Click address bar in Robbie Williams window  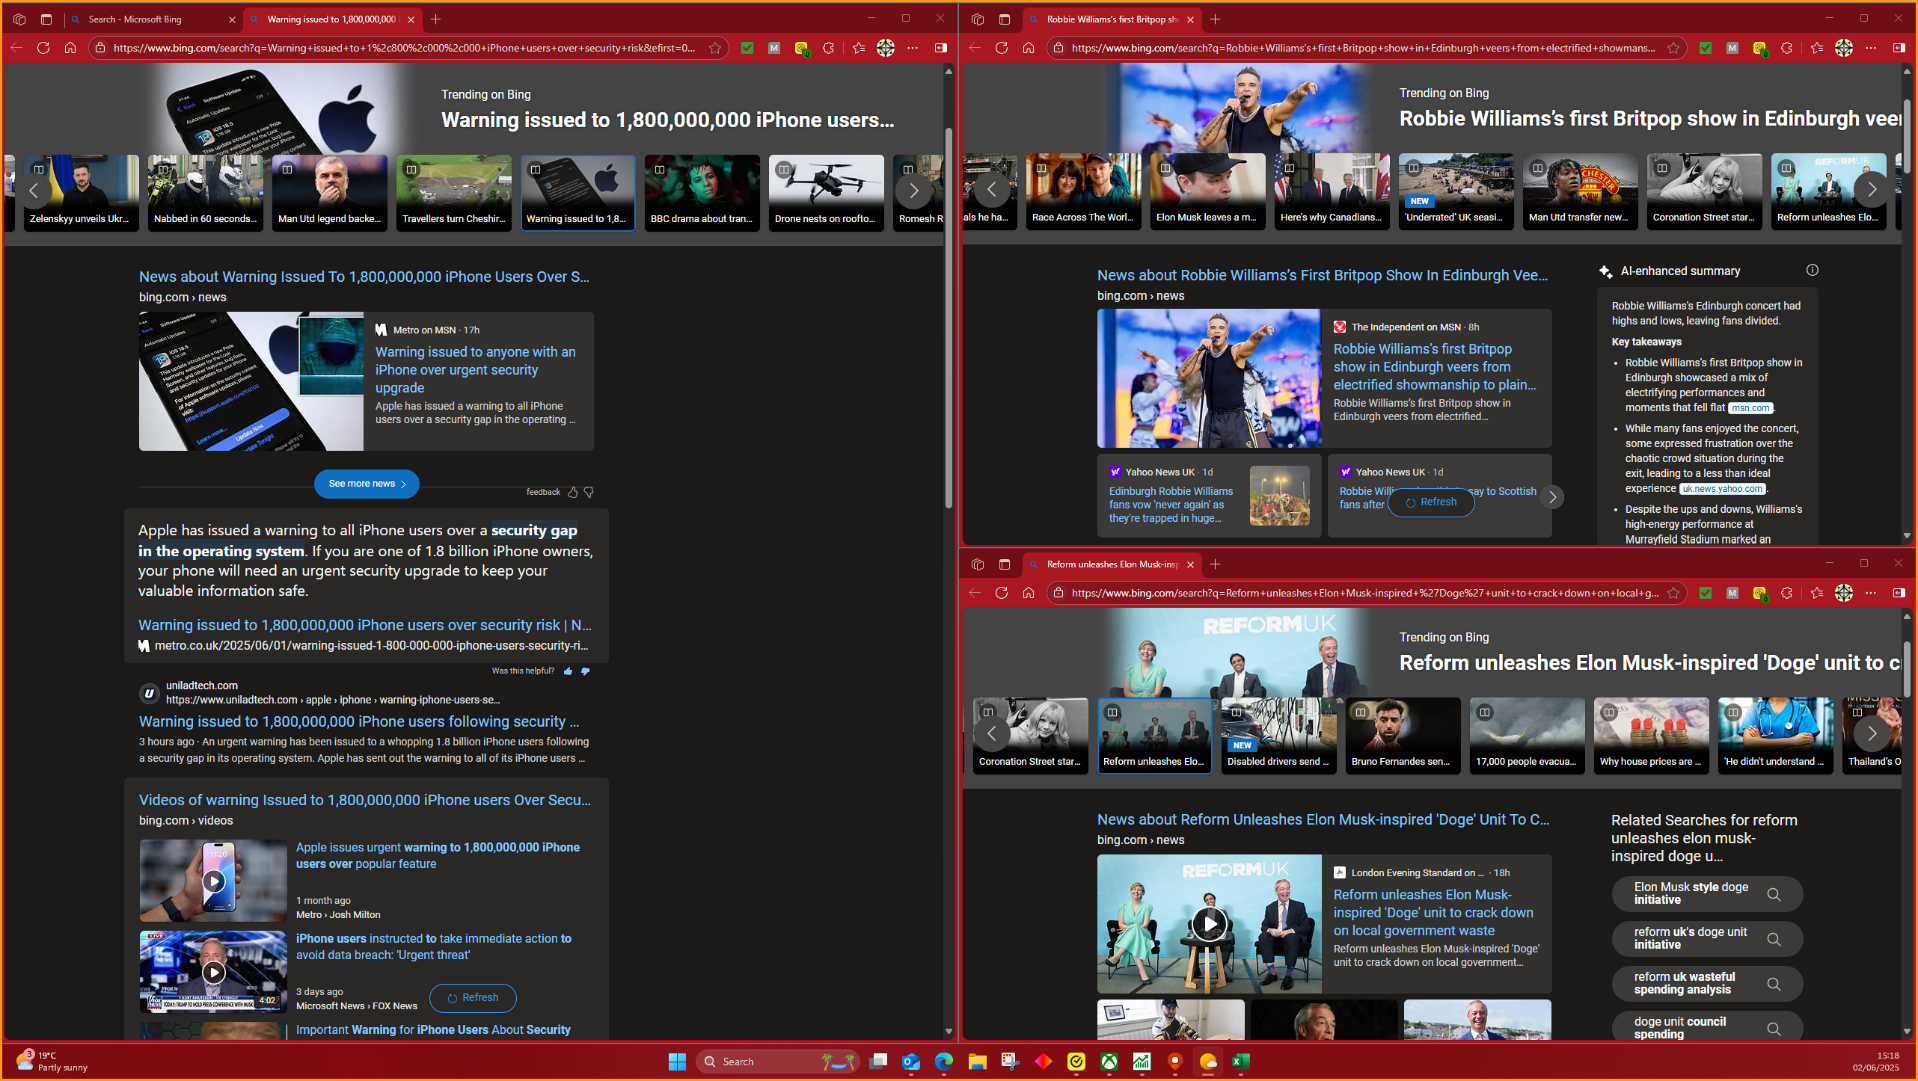pyautogui.click(x=1363, y=48)
